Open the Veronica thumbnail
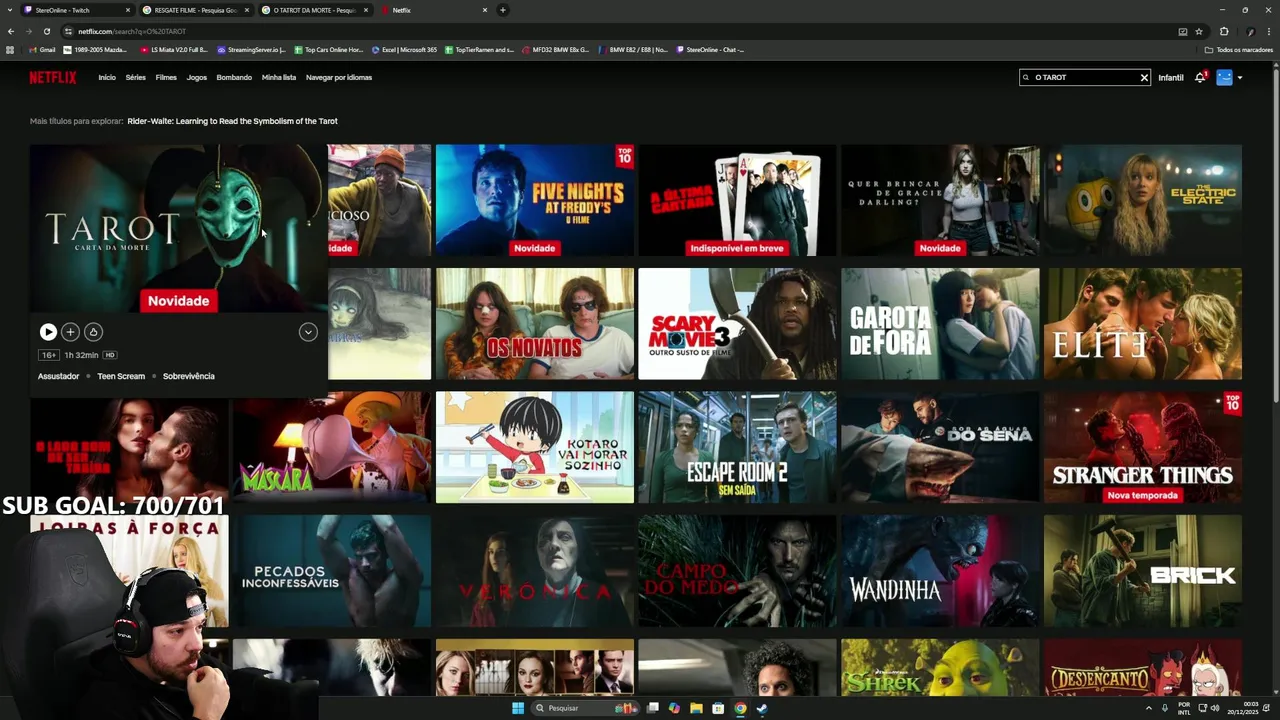 [535, 571]
